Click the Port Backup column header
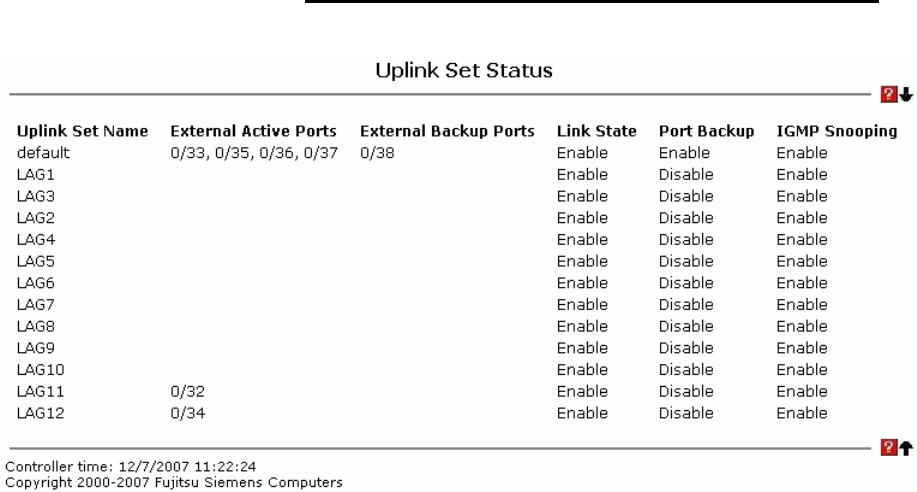The height and width of the screenshot is (492, 917). pos(706,133)
